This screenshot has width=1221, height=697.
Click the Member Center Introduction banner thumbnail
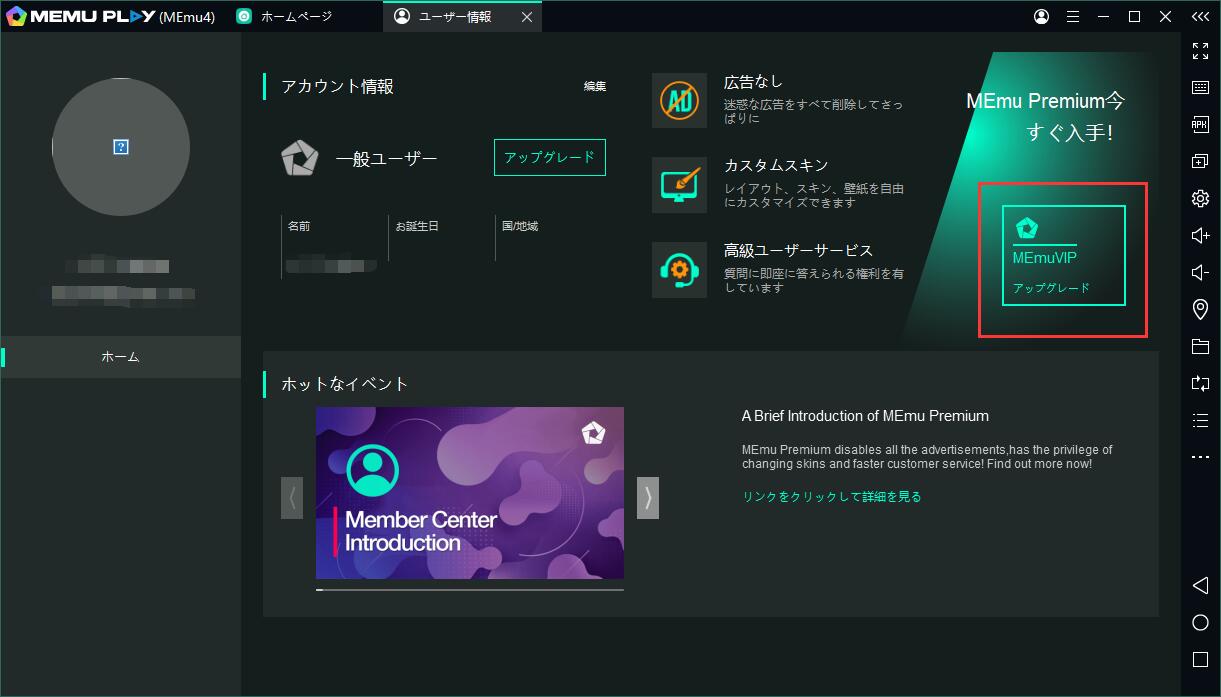(470, 493)
